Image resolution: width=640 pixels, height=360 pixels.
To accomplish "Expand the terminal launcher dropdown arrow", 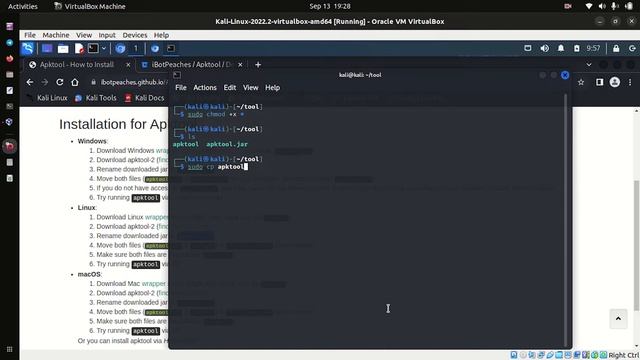I will [x=104, y=49].
